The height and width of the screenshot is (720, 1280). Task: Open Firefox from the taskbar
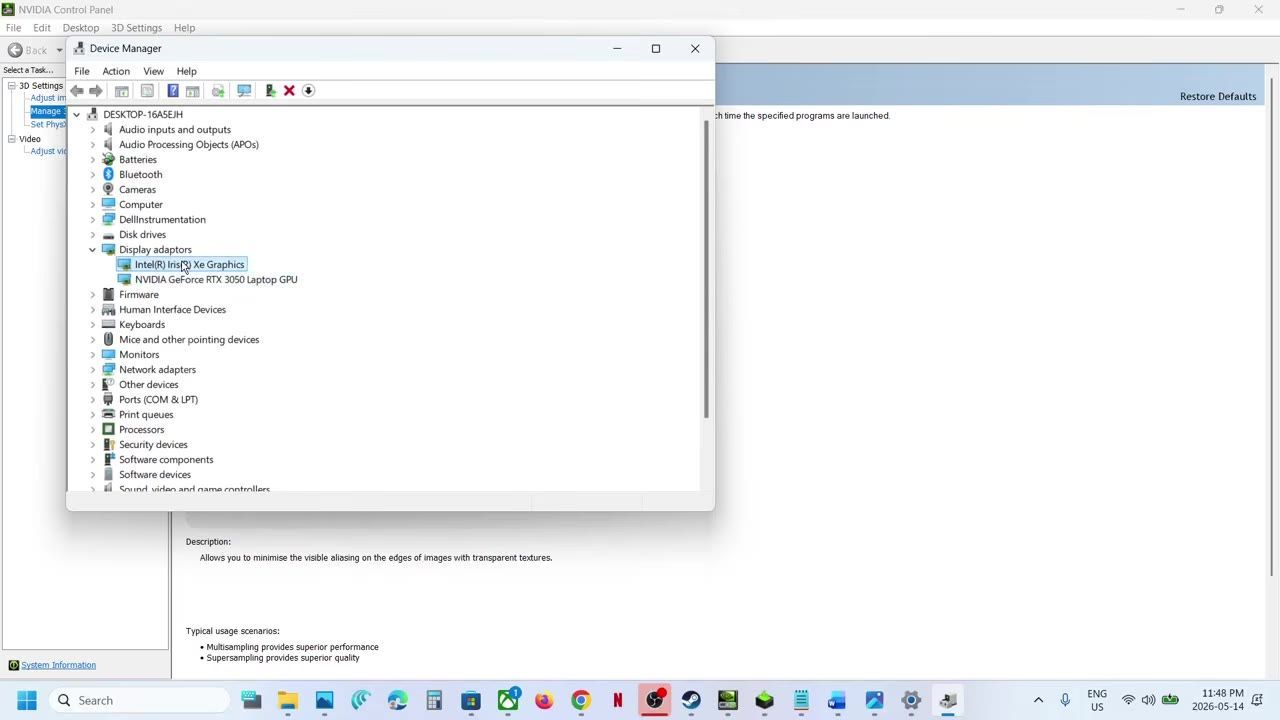[544, 700]
